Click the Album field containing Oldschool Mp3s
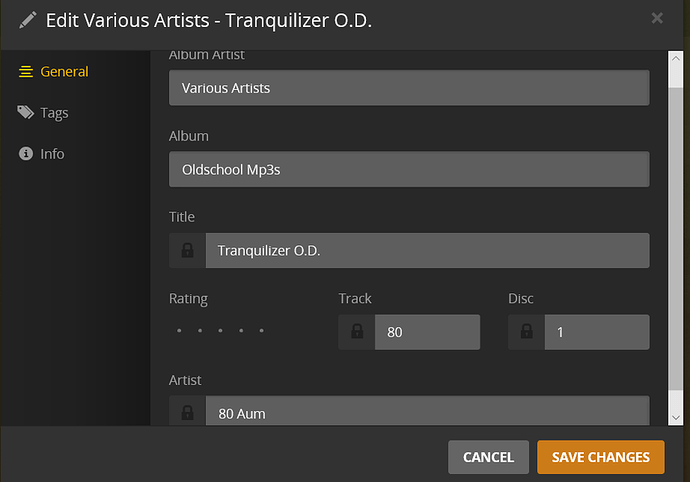The image size is (690, 482). (409, 169)
